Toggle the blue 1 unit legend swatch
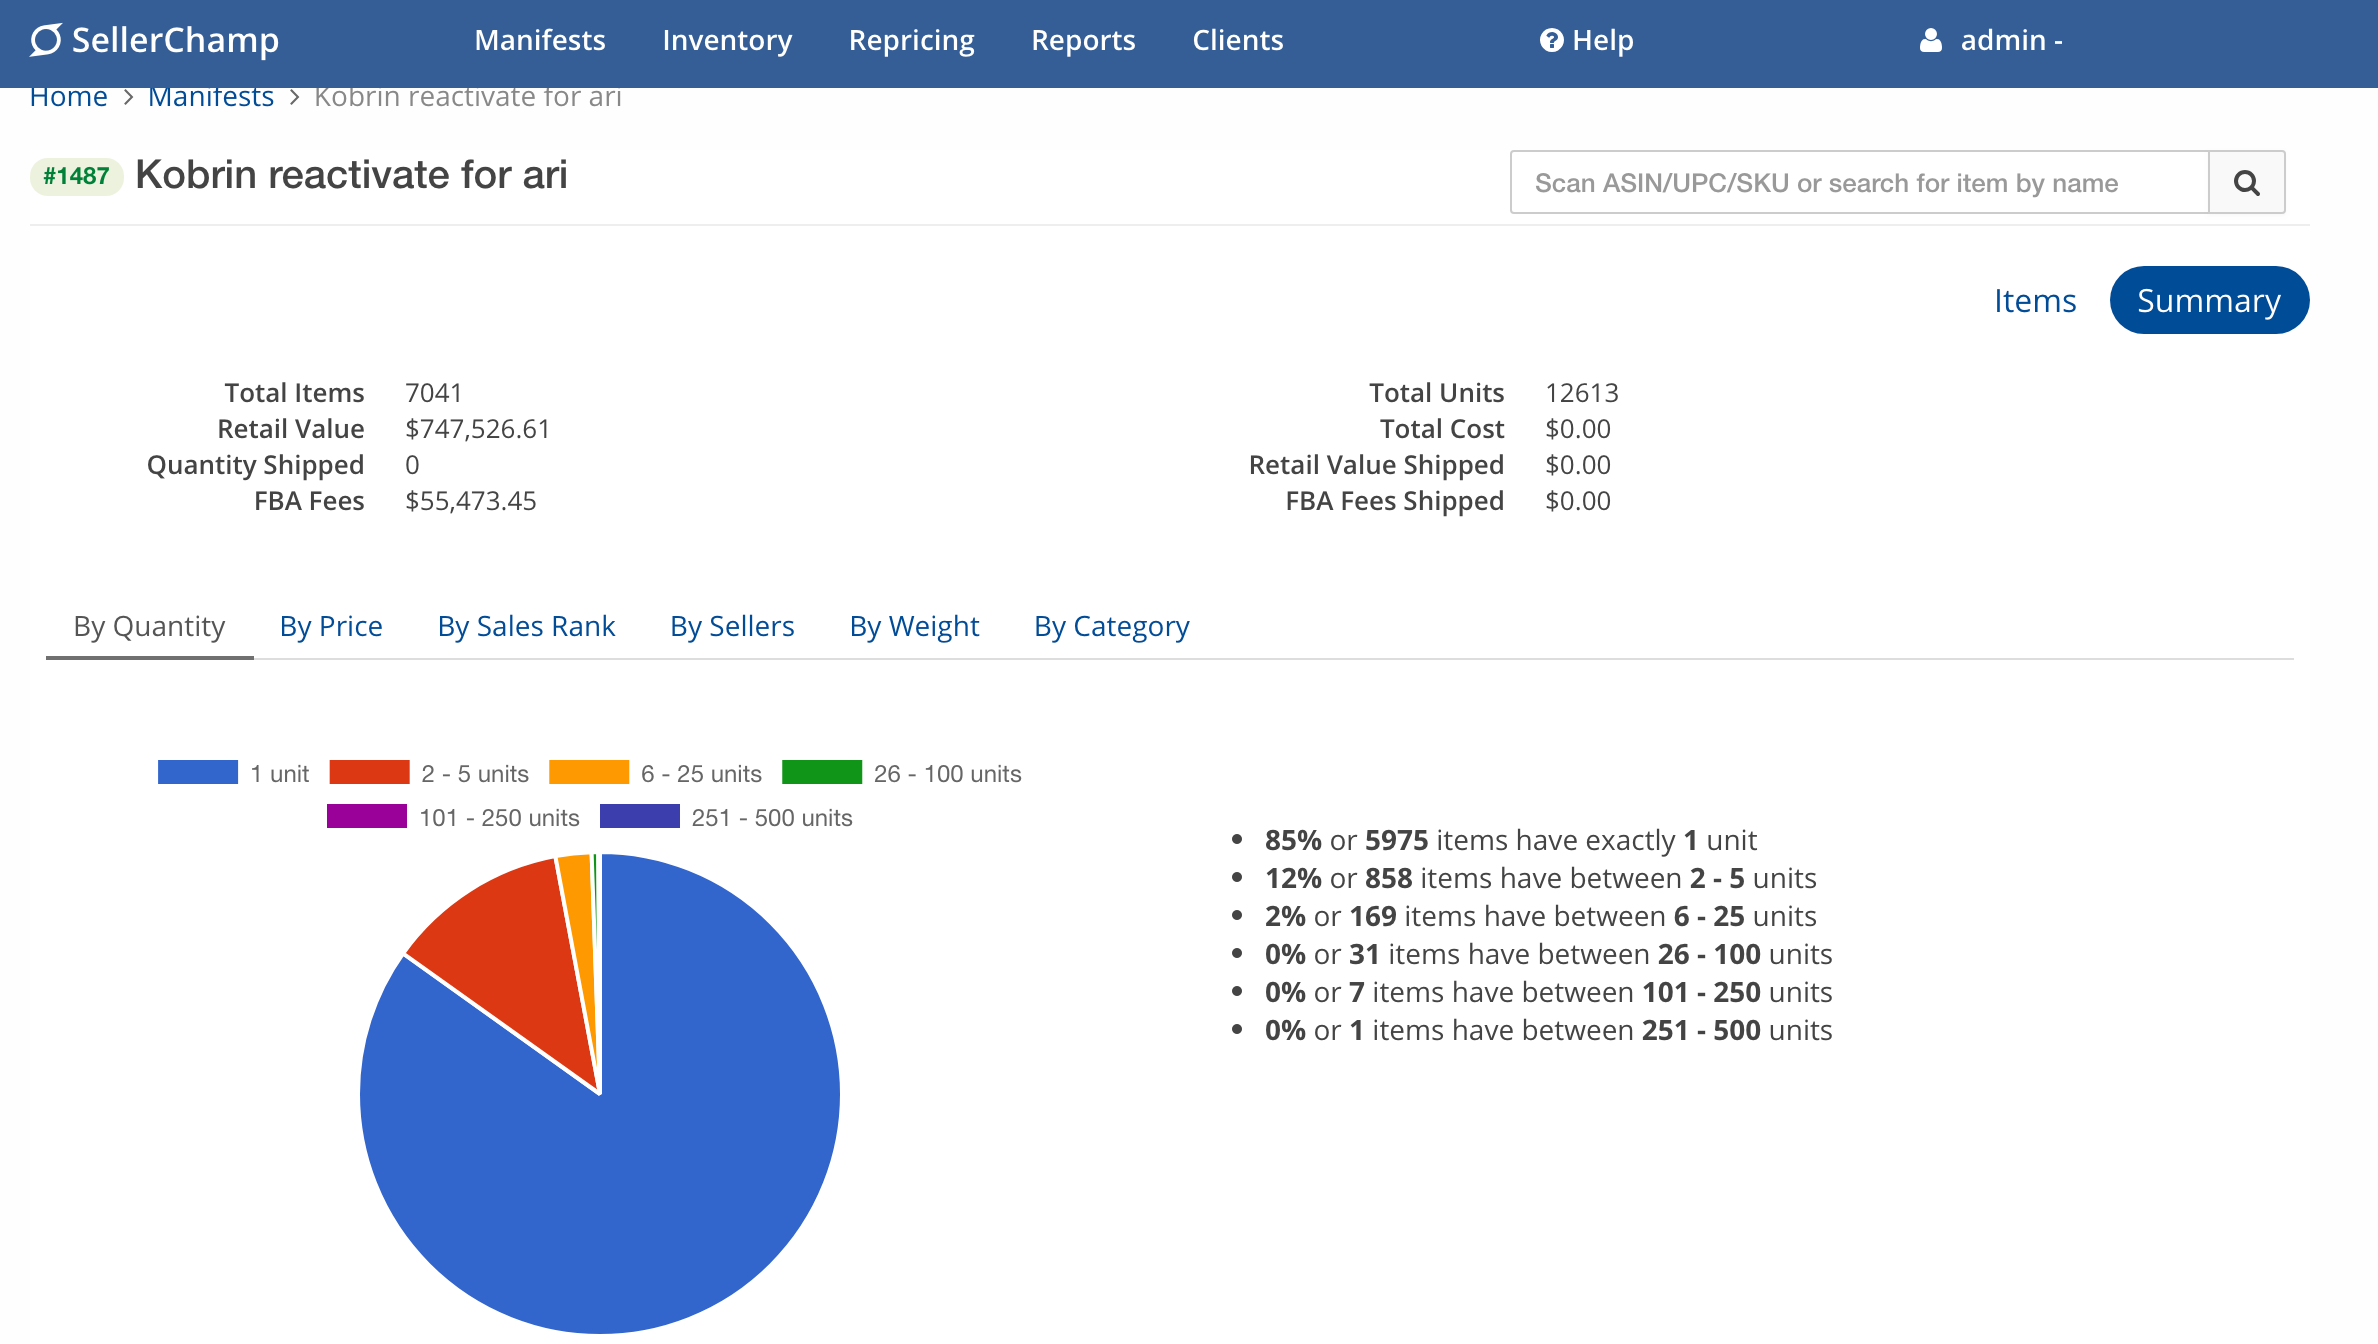 (198, 773)
